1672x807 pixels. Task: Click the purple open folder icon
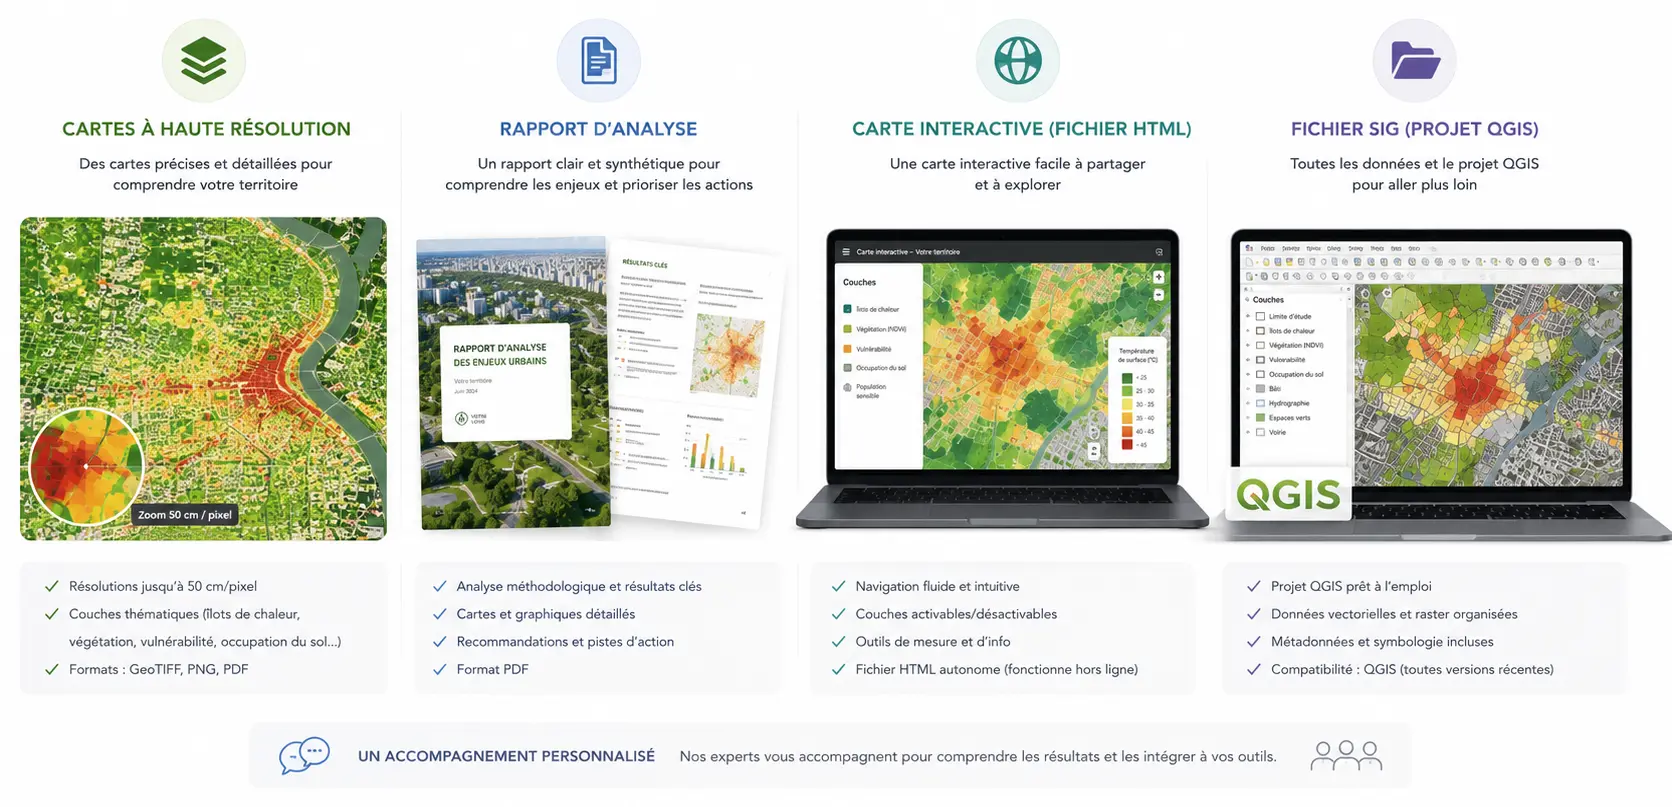click(x=1415, y=60)
